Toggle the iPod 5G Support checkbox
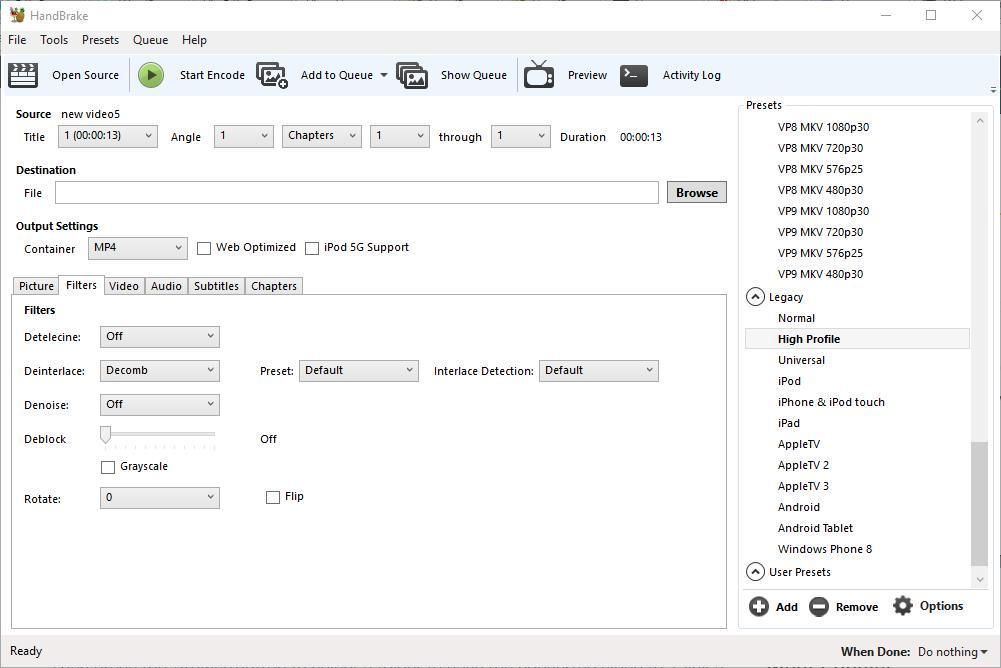This screenshot has width=1001, height=668. click(312, 248)
